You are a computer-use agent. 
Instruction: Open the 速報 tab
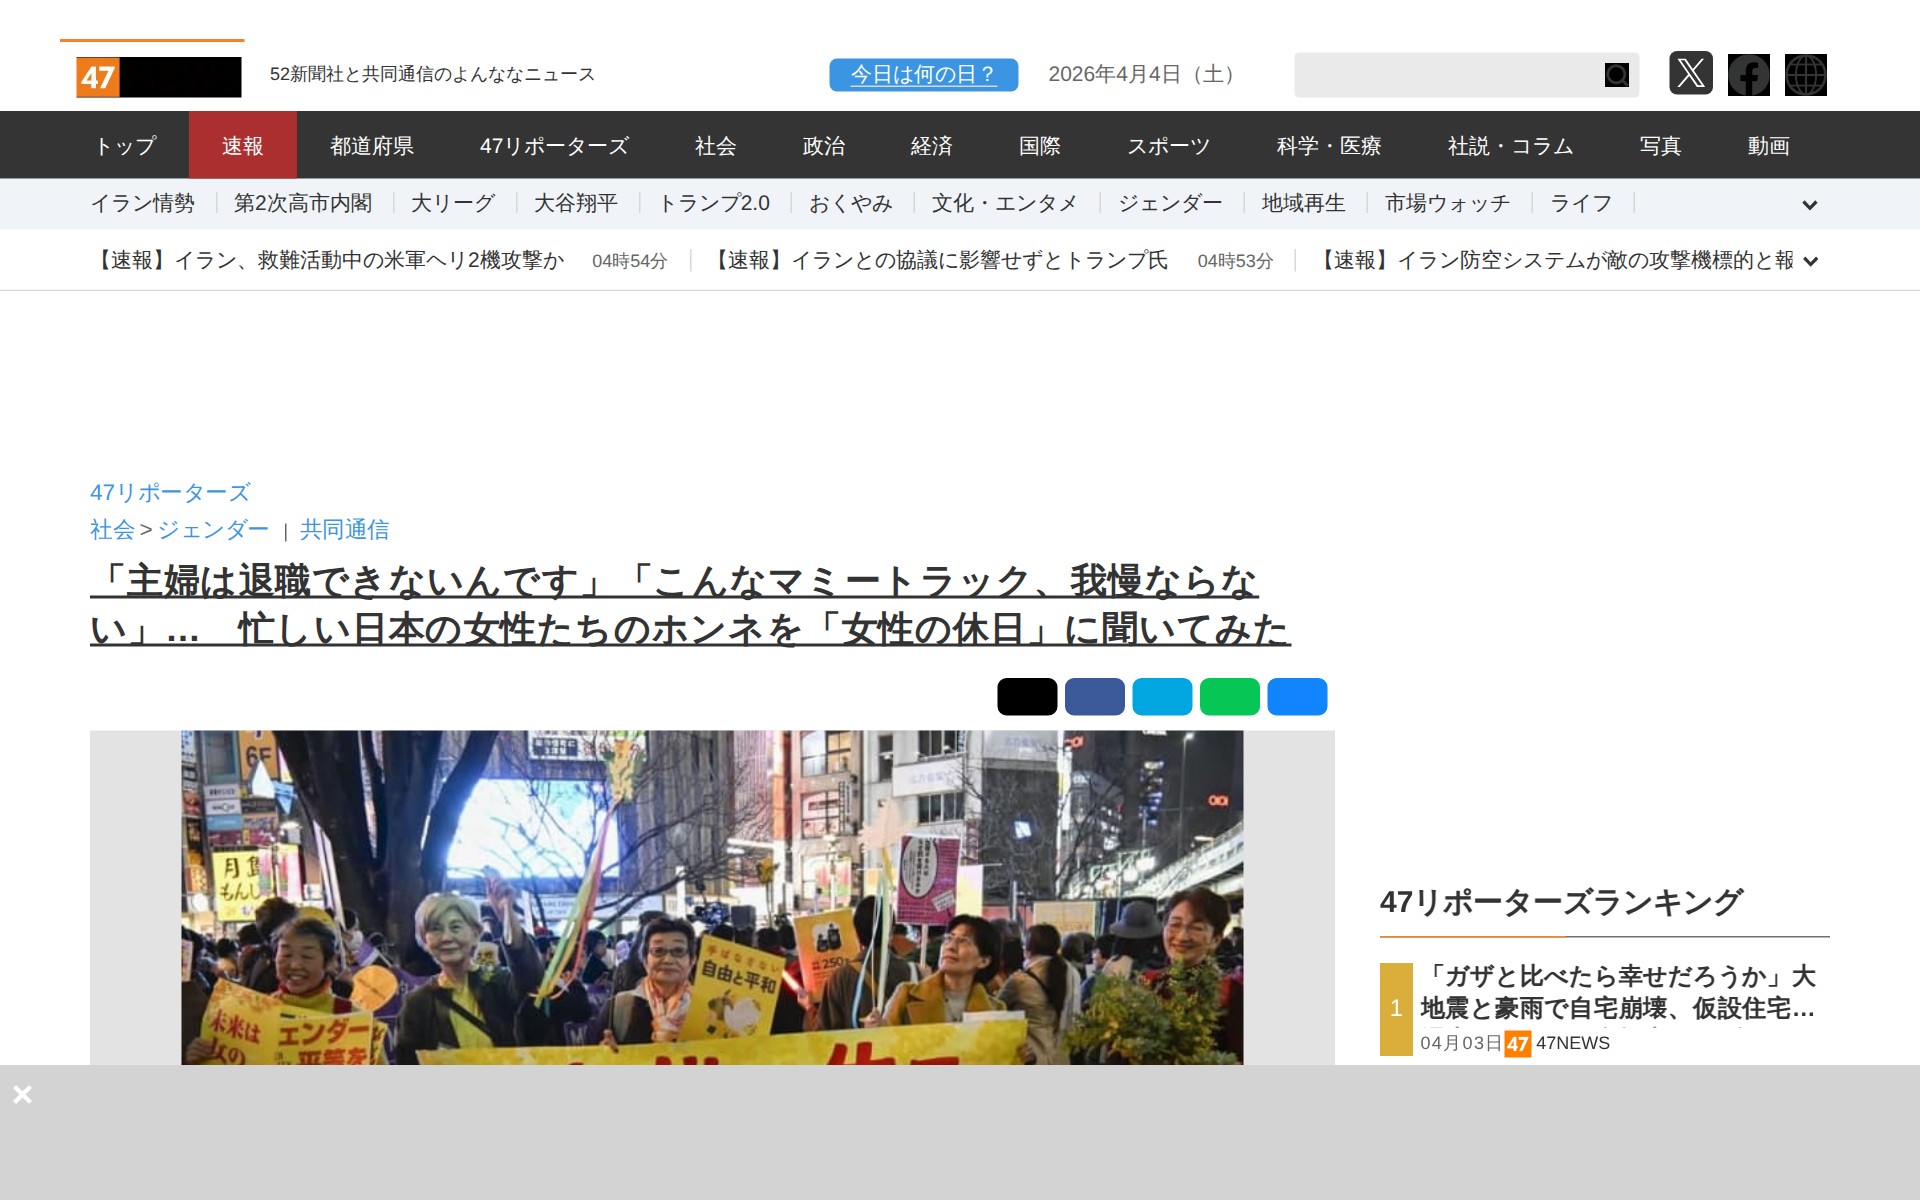coord(242,146)
